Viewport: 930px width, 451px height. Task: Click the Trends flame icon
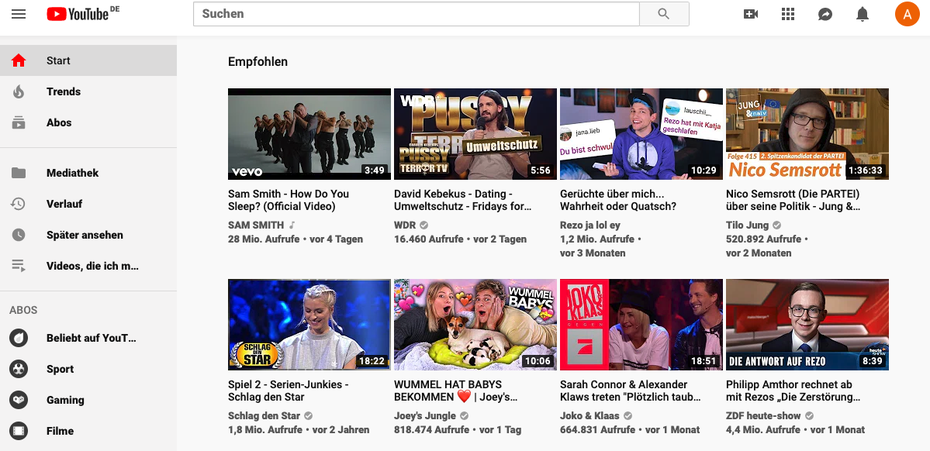(x=19, y=91)
